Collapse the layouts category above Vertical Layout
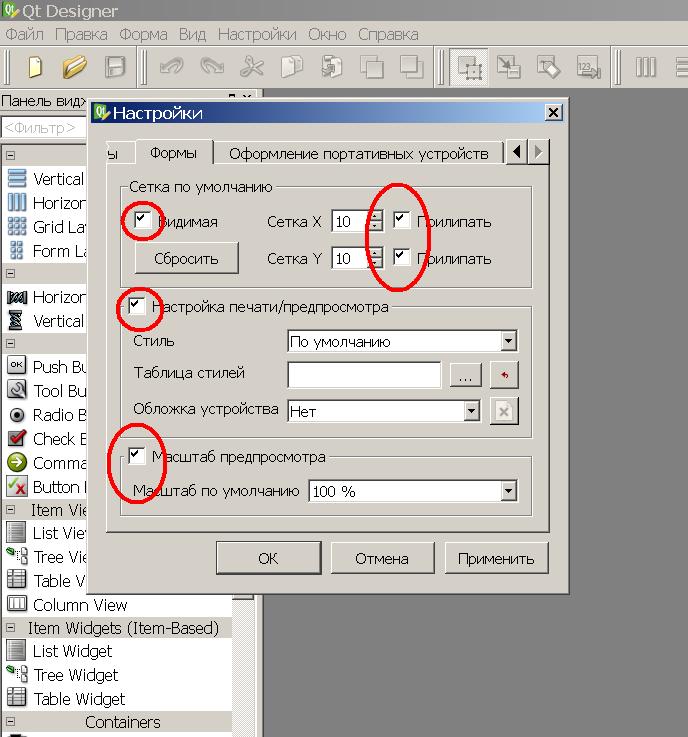 10,155
